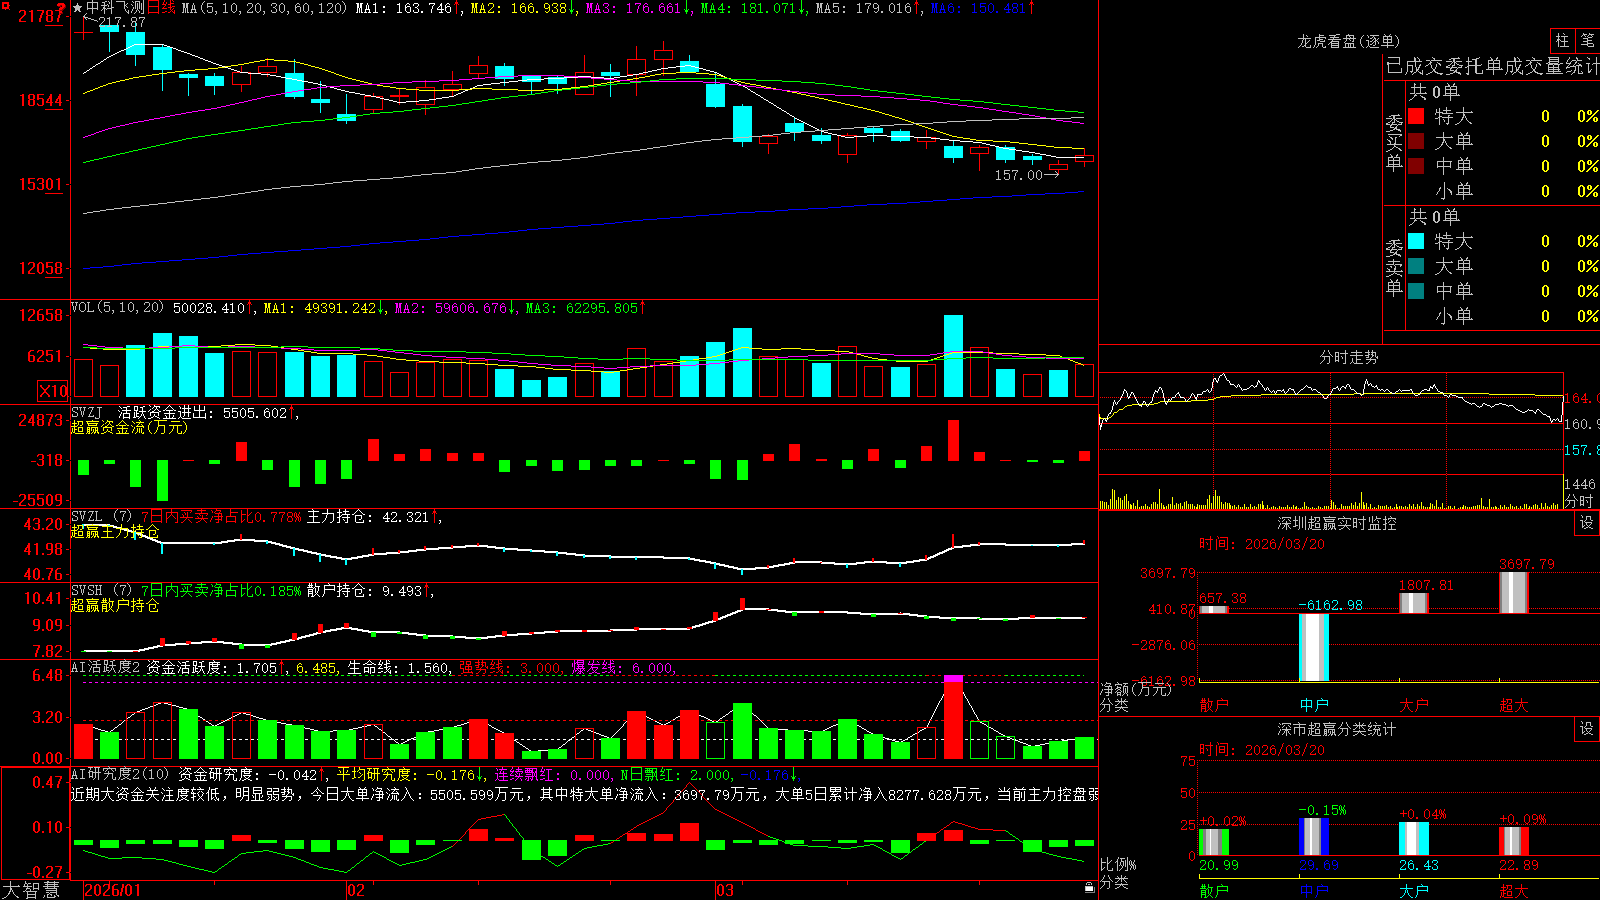The image size is (1600, 900).
Task: Click the 大智慧 logo label
Action: coord(31,890)
